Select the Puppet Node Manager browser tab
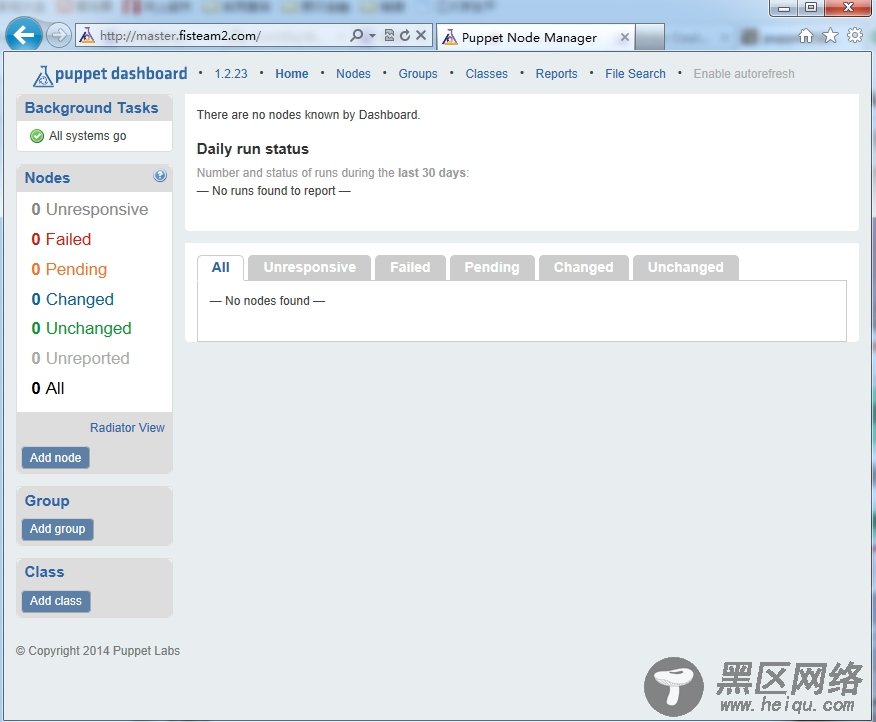Screen dimensions: 876x722 tap(535, 37)
